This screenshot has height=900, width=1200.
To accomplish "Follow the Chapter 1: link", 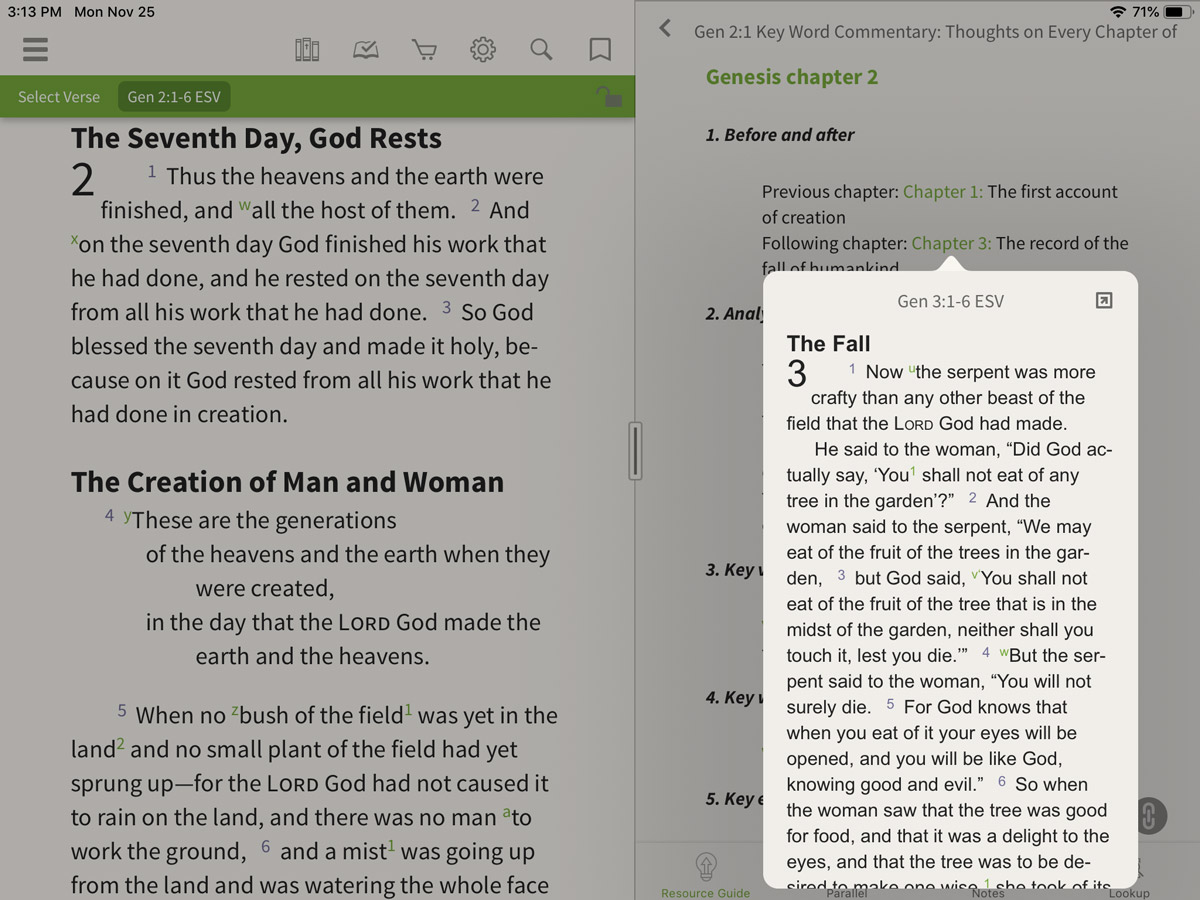I will pyautogui.click(x=943, y=191).
